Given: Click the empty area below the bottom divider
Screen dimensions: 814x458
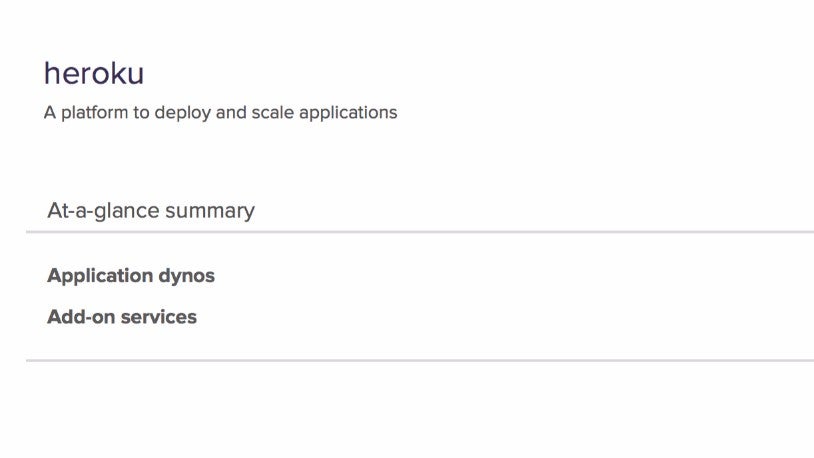Looking at the screenshot, I should click(x=420, y=410).
